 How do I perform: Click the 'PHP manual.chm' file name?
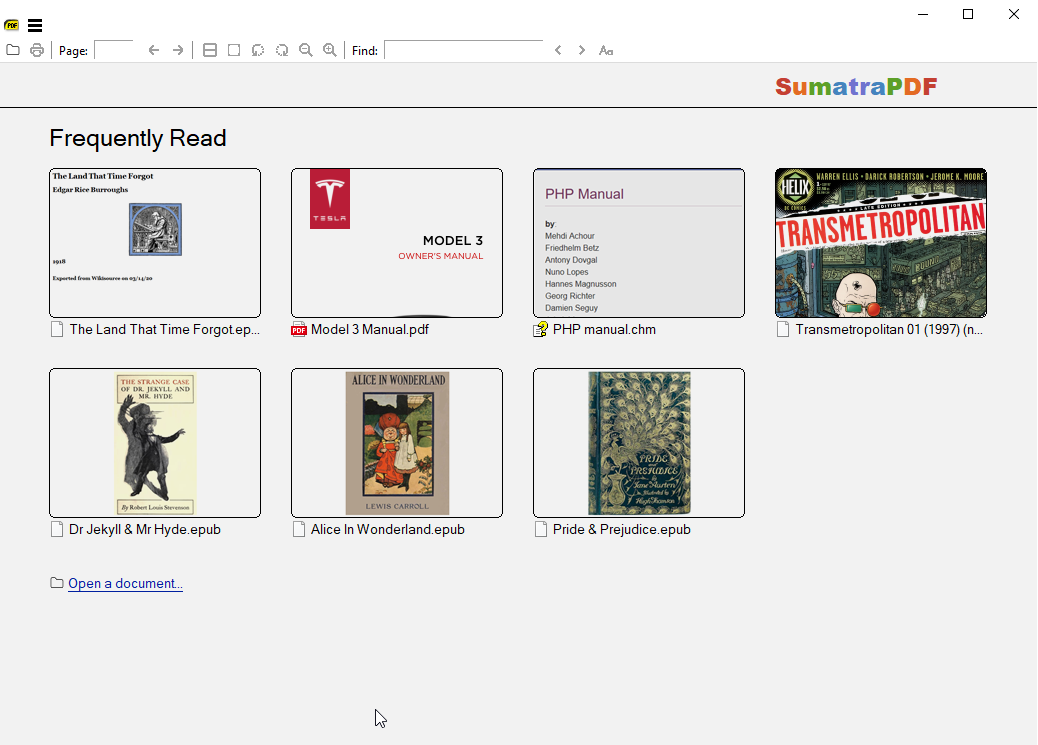tap(604, 329)
